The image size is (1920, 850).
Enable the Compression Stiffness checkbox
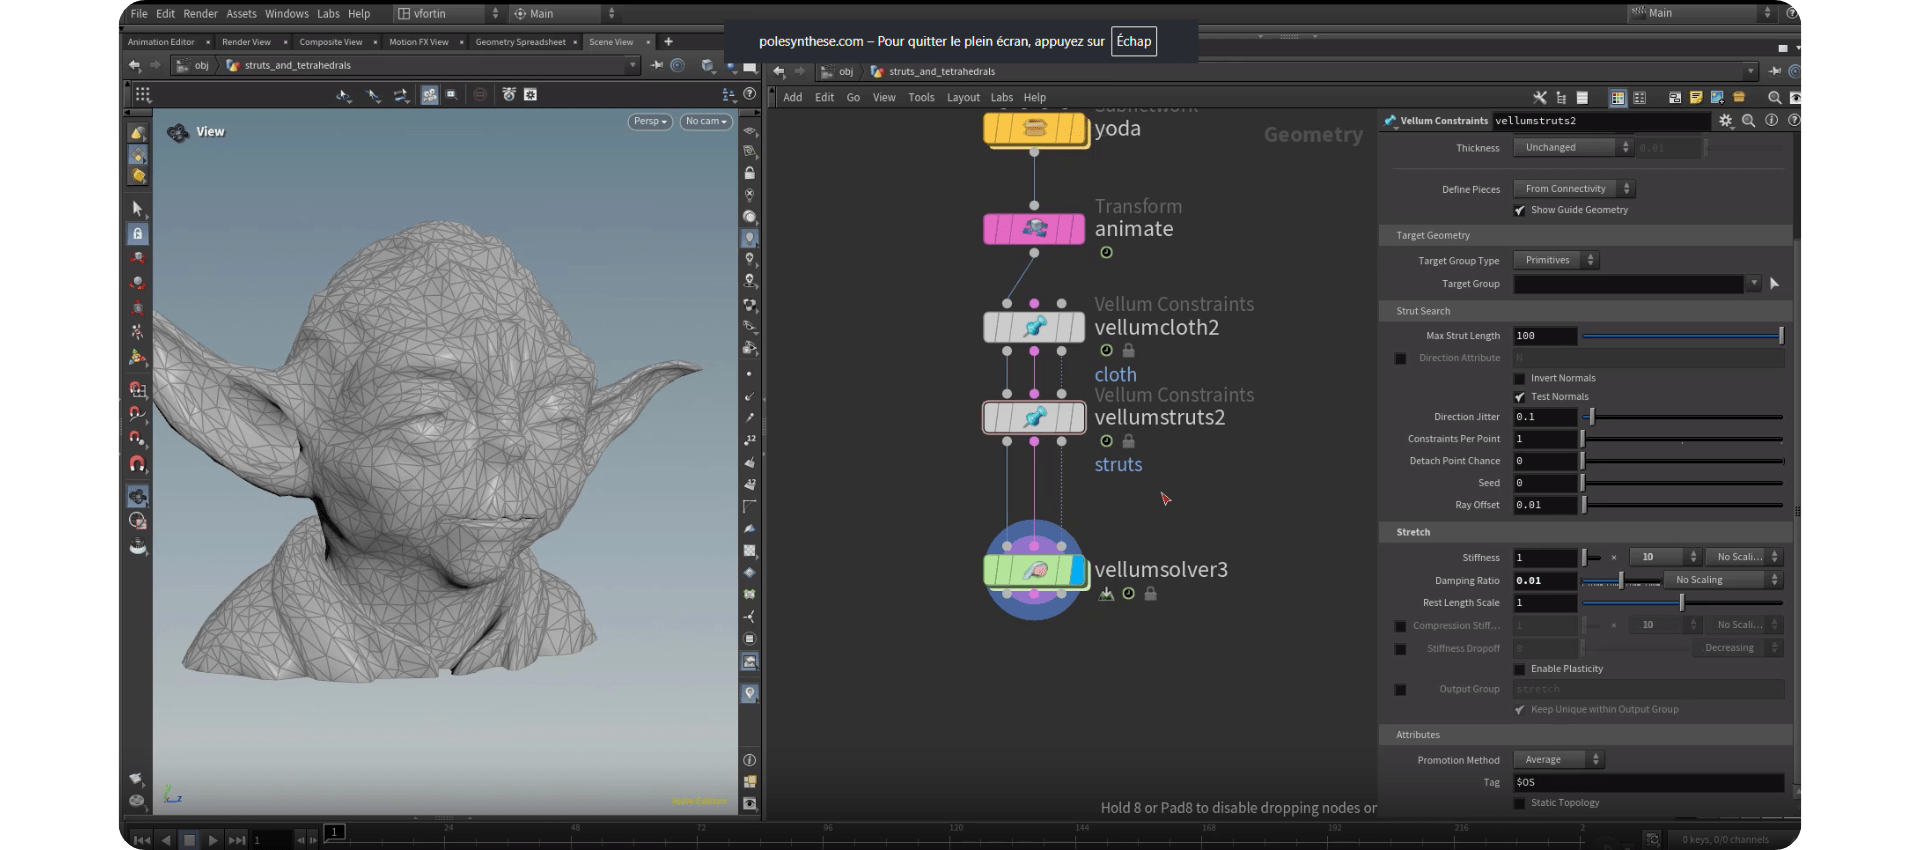tap(1400, 626)
